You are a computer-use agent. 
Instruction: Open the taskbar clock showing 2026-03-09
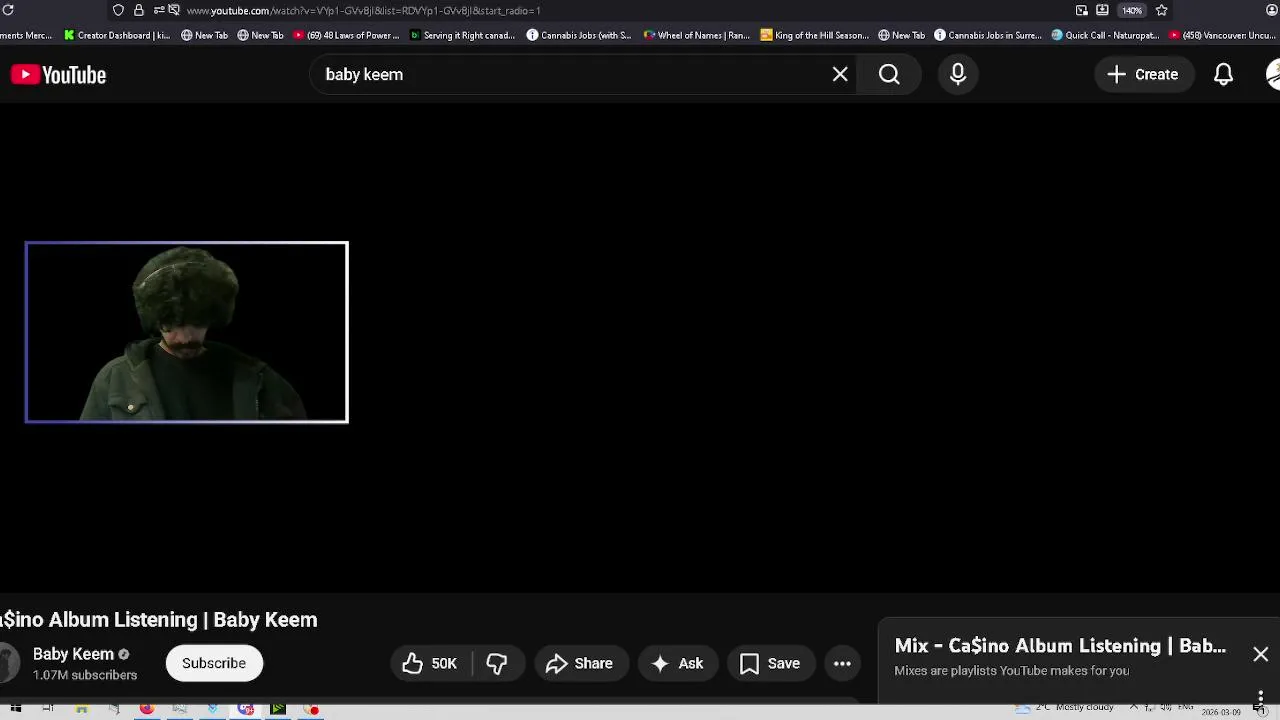pyautogui.click(x=1221, y=712)
